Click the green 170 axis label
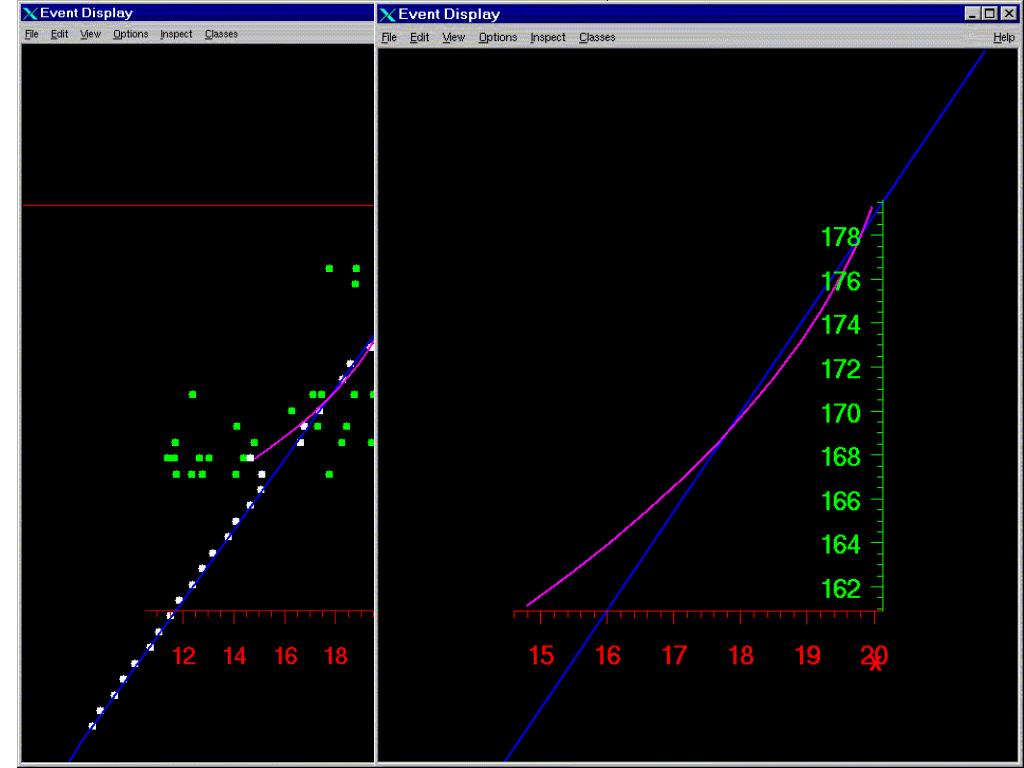The image size is (1024, 768). click(840, 412)
